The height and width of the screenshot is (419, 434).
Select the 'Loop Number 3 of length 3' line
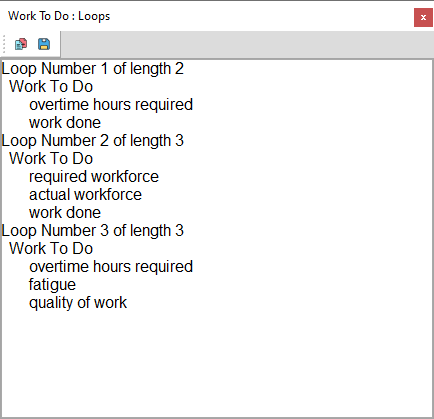(93, 231)
